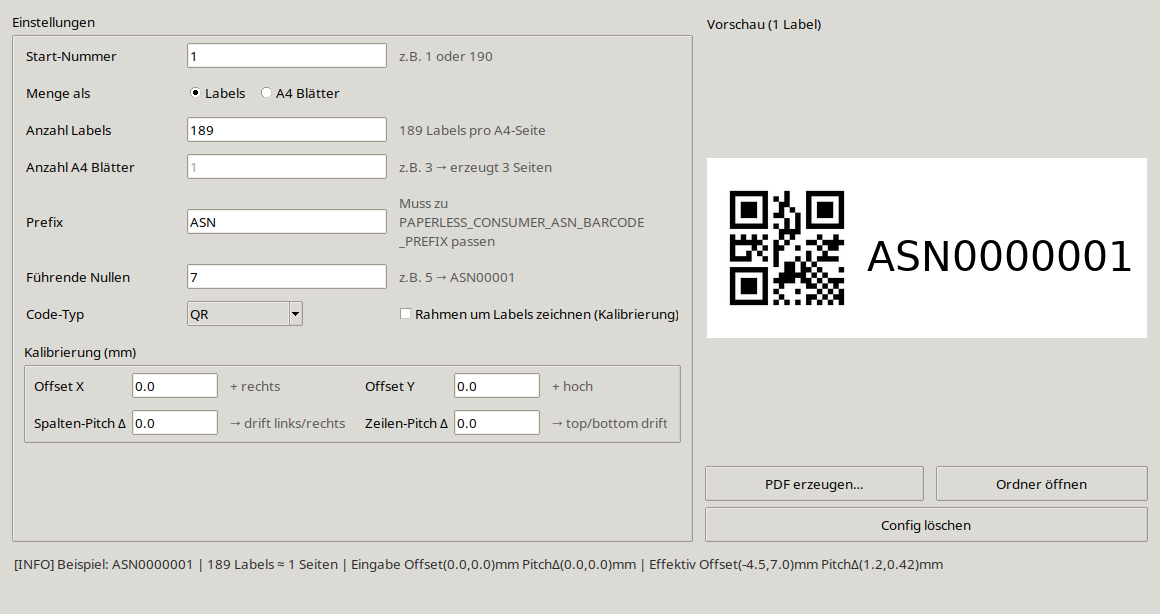This screenshot has height=614, width=1160.
Task: Click the Spalten-Pitch Δ label
Action: pos(80,423)
